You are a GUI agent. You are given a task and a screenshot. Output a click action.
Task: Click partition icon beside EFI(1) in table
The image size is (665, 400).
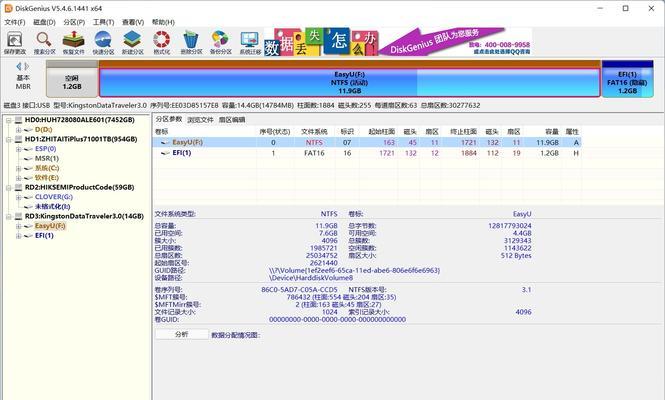point(165,153)
